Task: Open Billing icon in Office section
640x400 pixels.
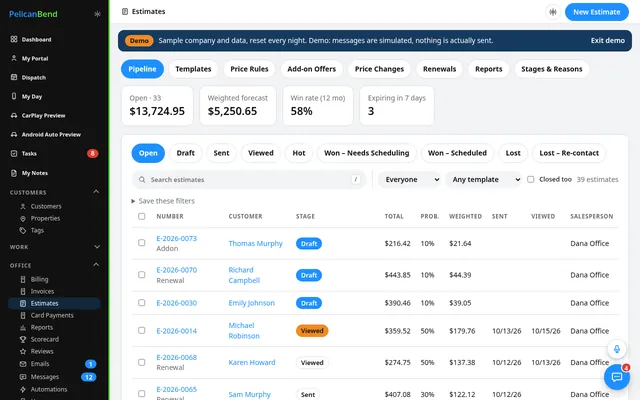Action: tap(23, 280)
